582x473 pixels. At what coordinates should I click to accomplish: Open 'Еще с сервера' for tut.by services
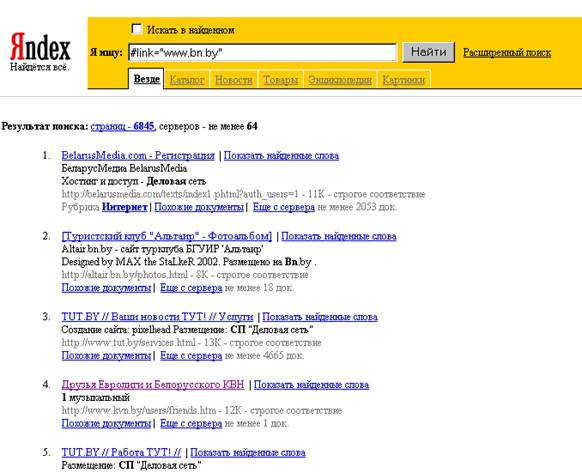[x=191, y=355]
